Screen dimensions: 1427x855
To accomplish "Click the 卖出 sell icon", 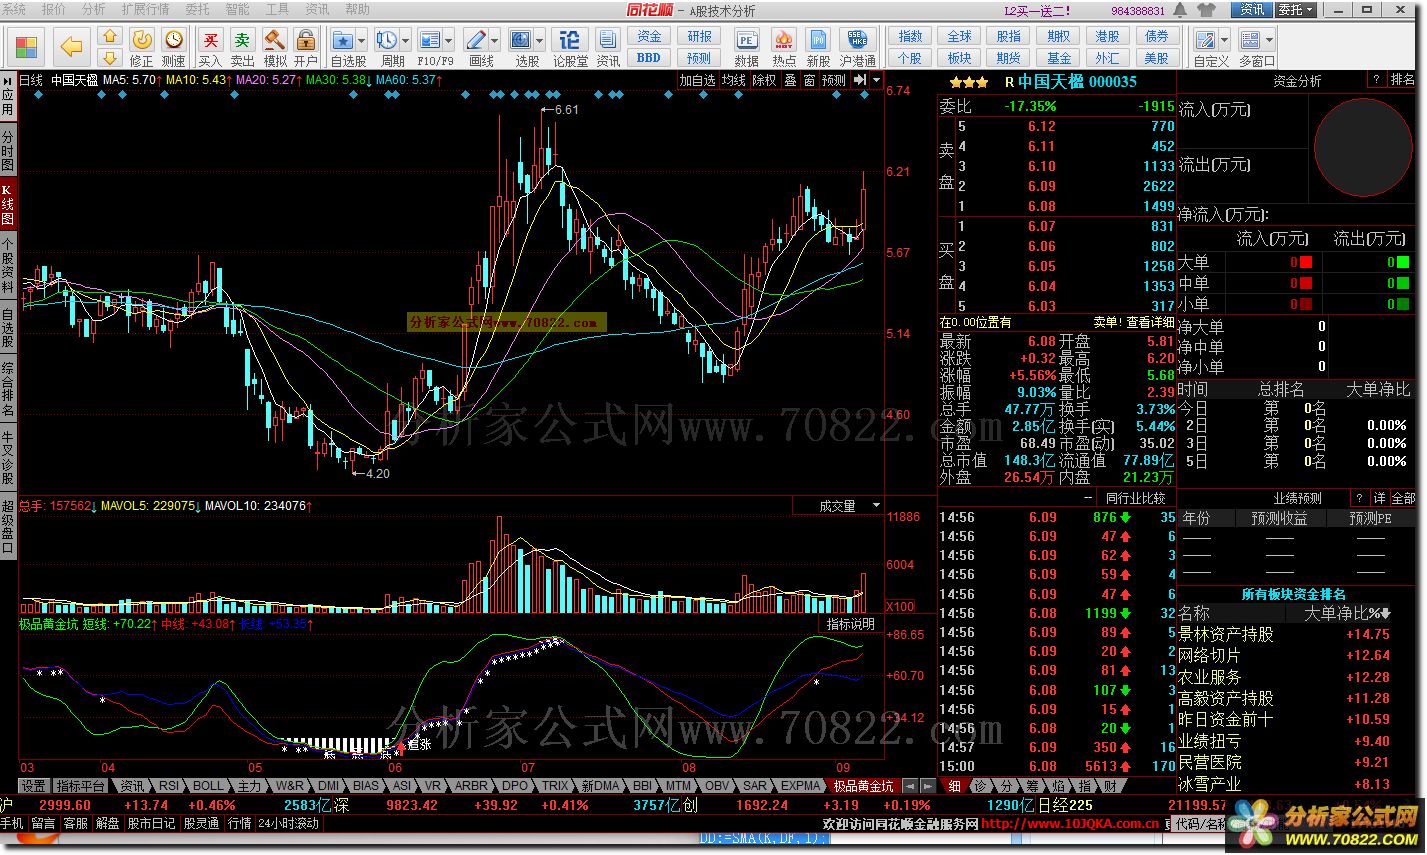I will pos(242,40).
